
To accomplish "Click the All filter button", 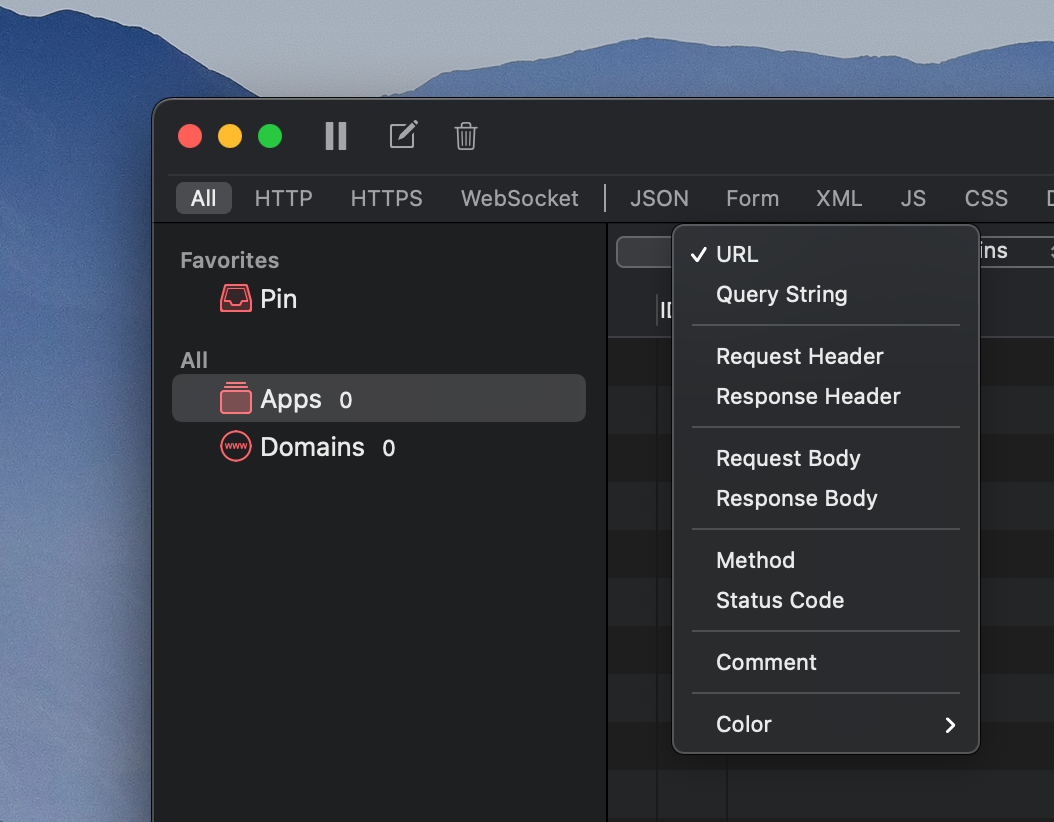I will 204,198.
